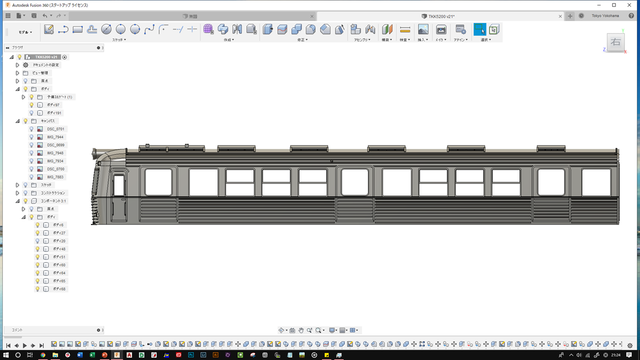Open the model workspace dropdown
Image resolution: width=640 pixels, height=360 pixels.
25,32
